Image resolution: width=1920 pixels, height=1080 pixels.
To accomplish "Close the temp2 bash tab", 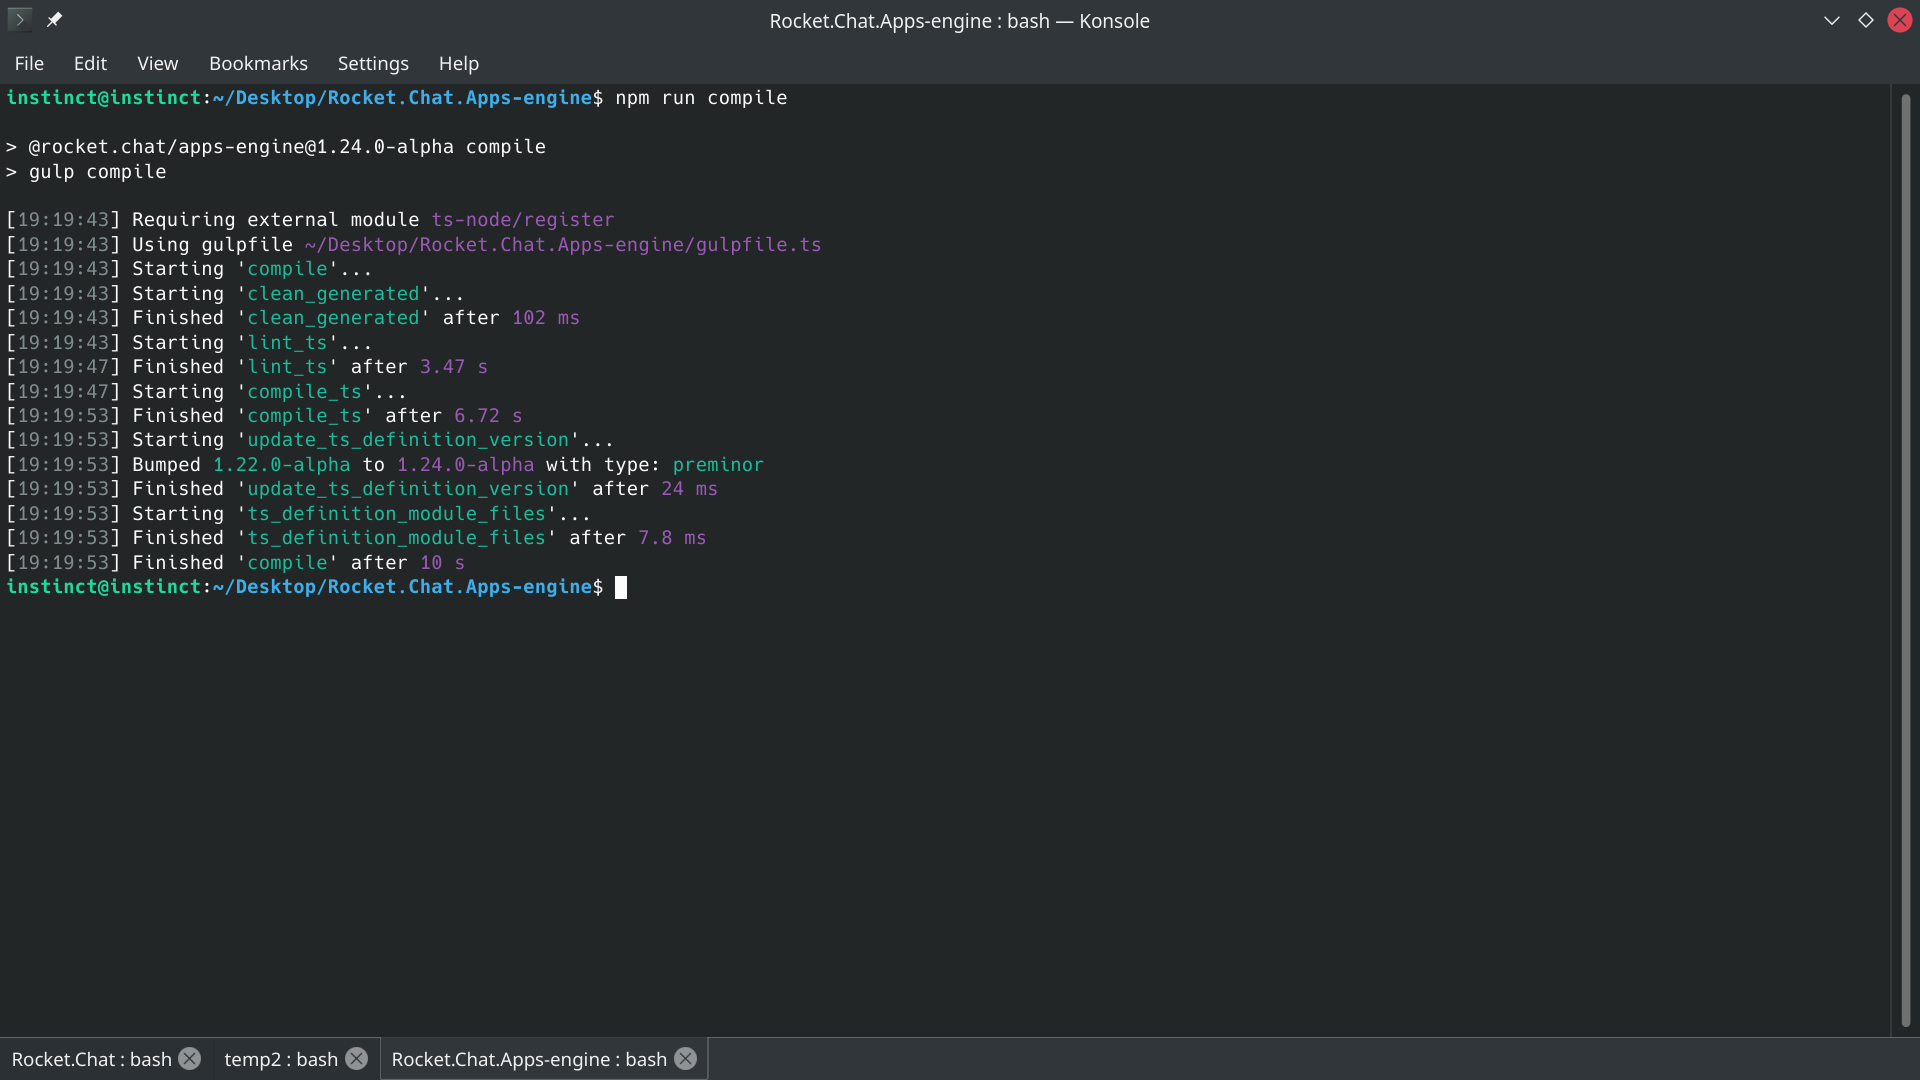I will pyautogui.click(x=356, y=1058).
